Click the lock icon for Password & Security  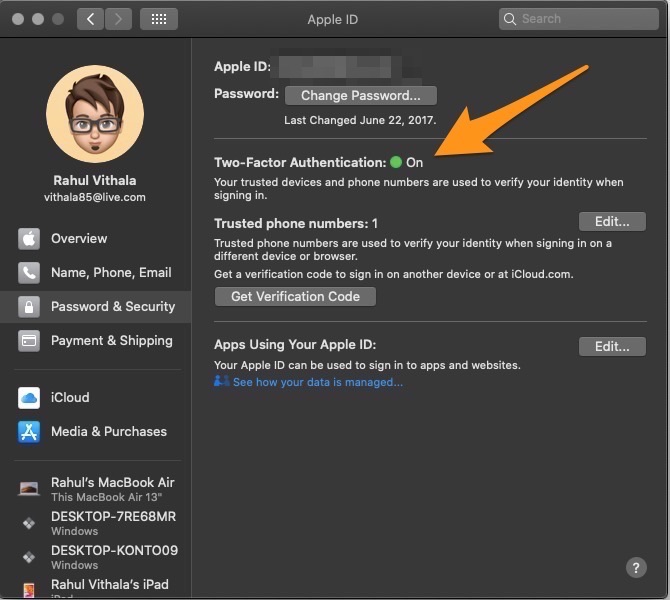tap(29, 307)
